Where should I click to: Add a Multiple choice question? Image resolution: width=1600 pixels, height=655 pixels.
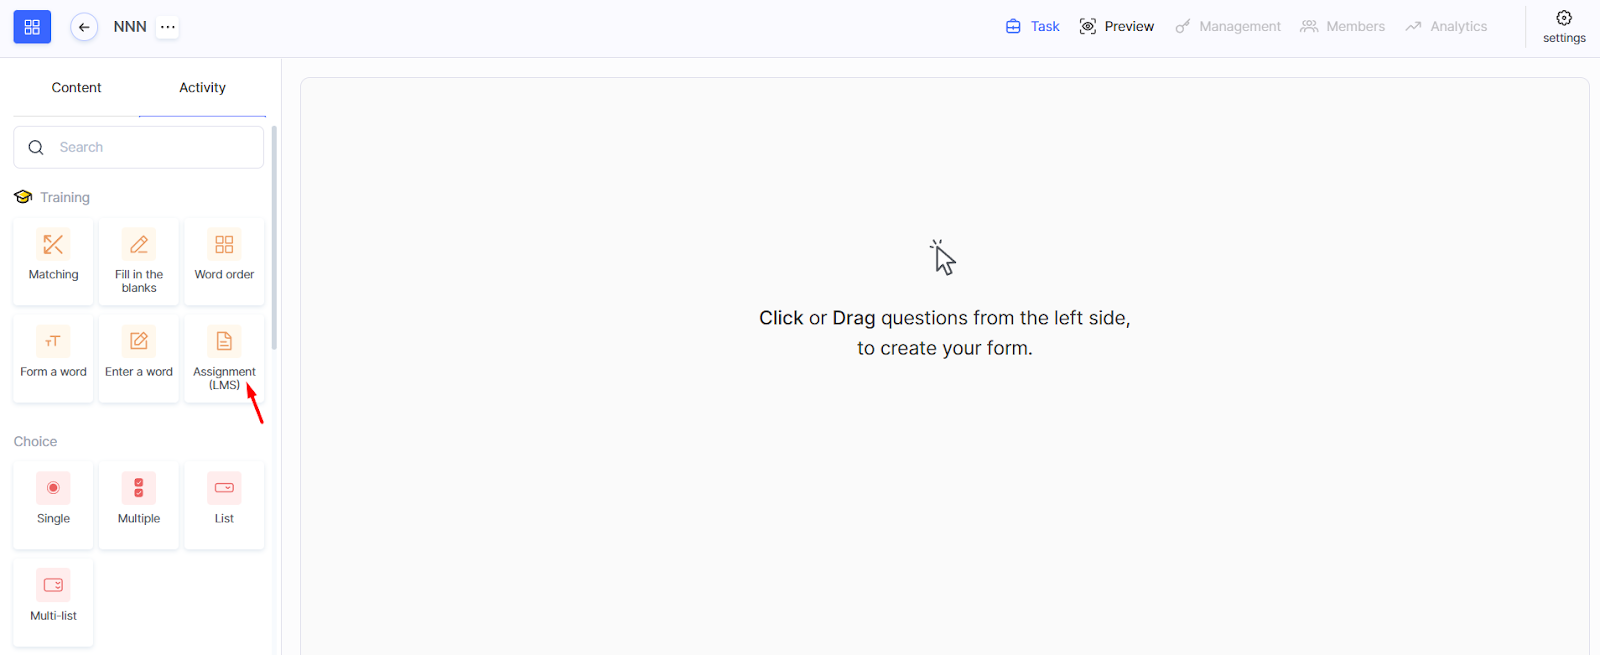point(139,502)
